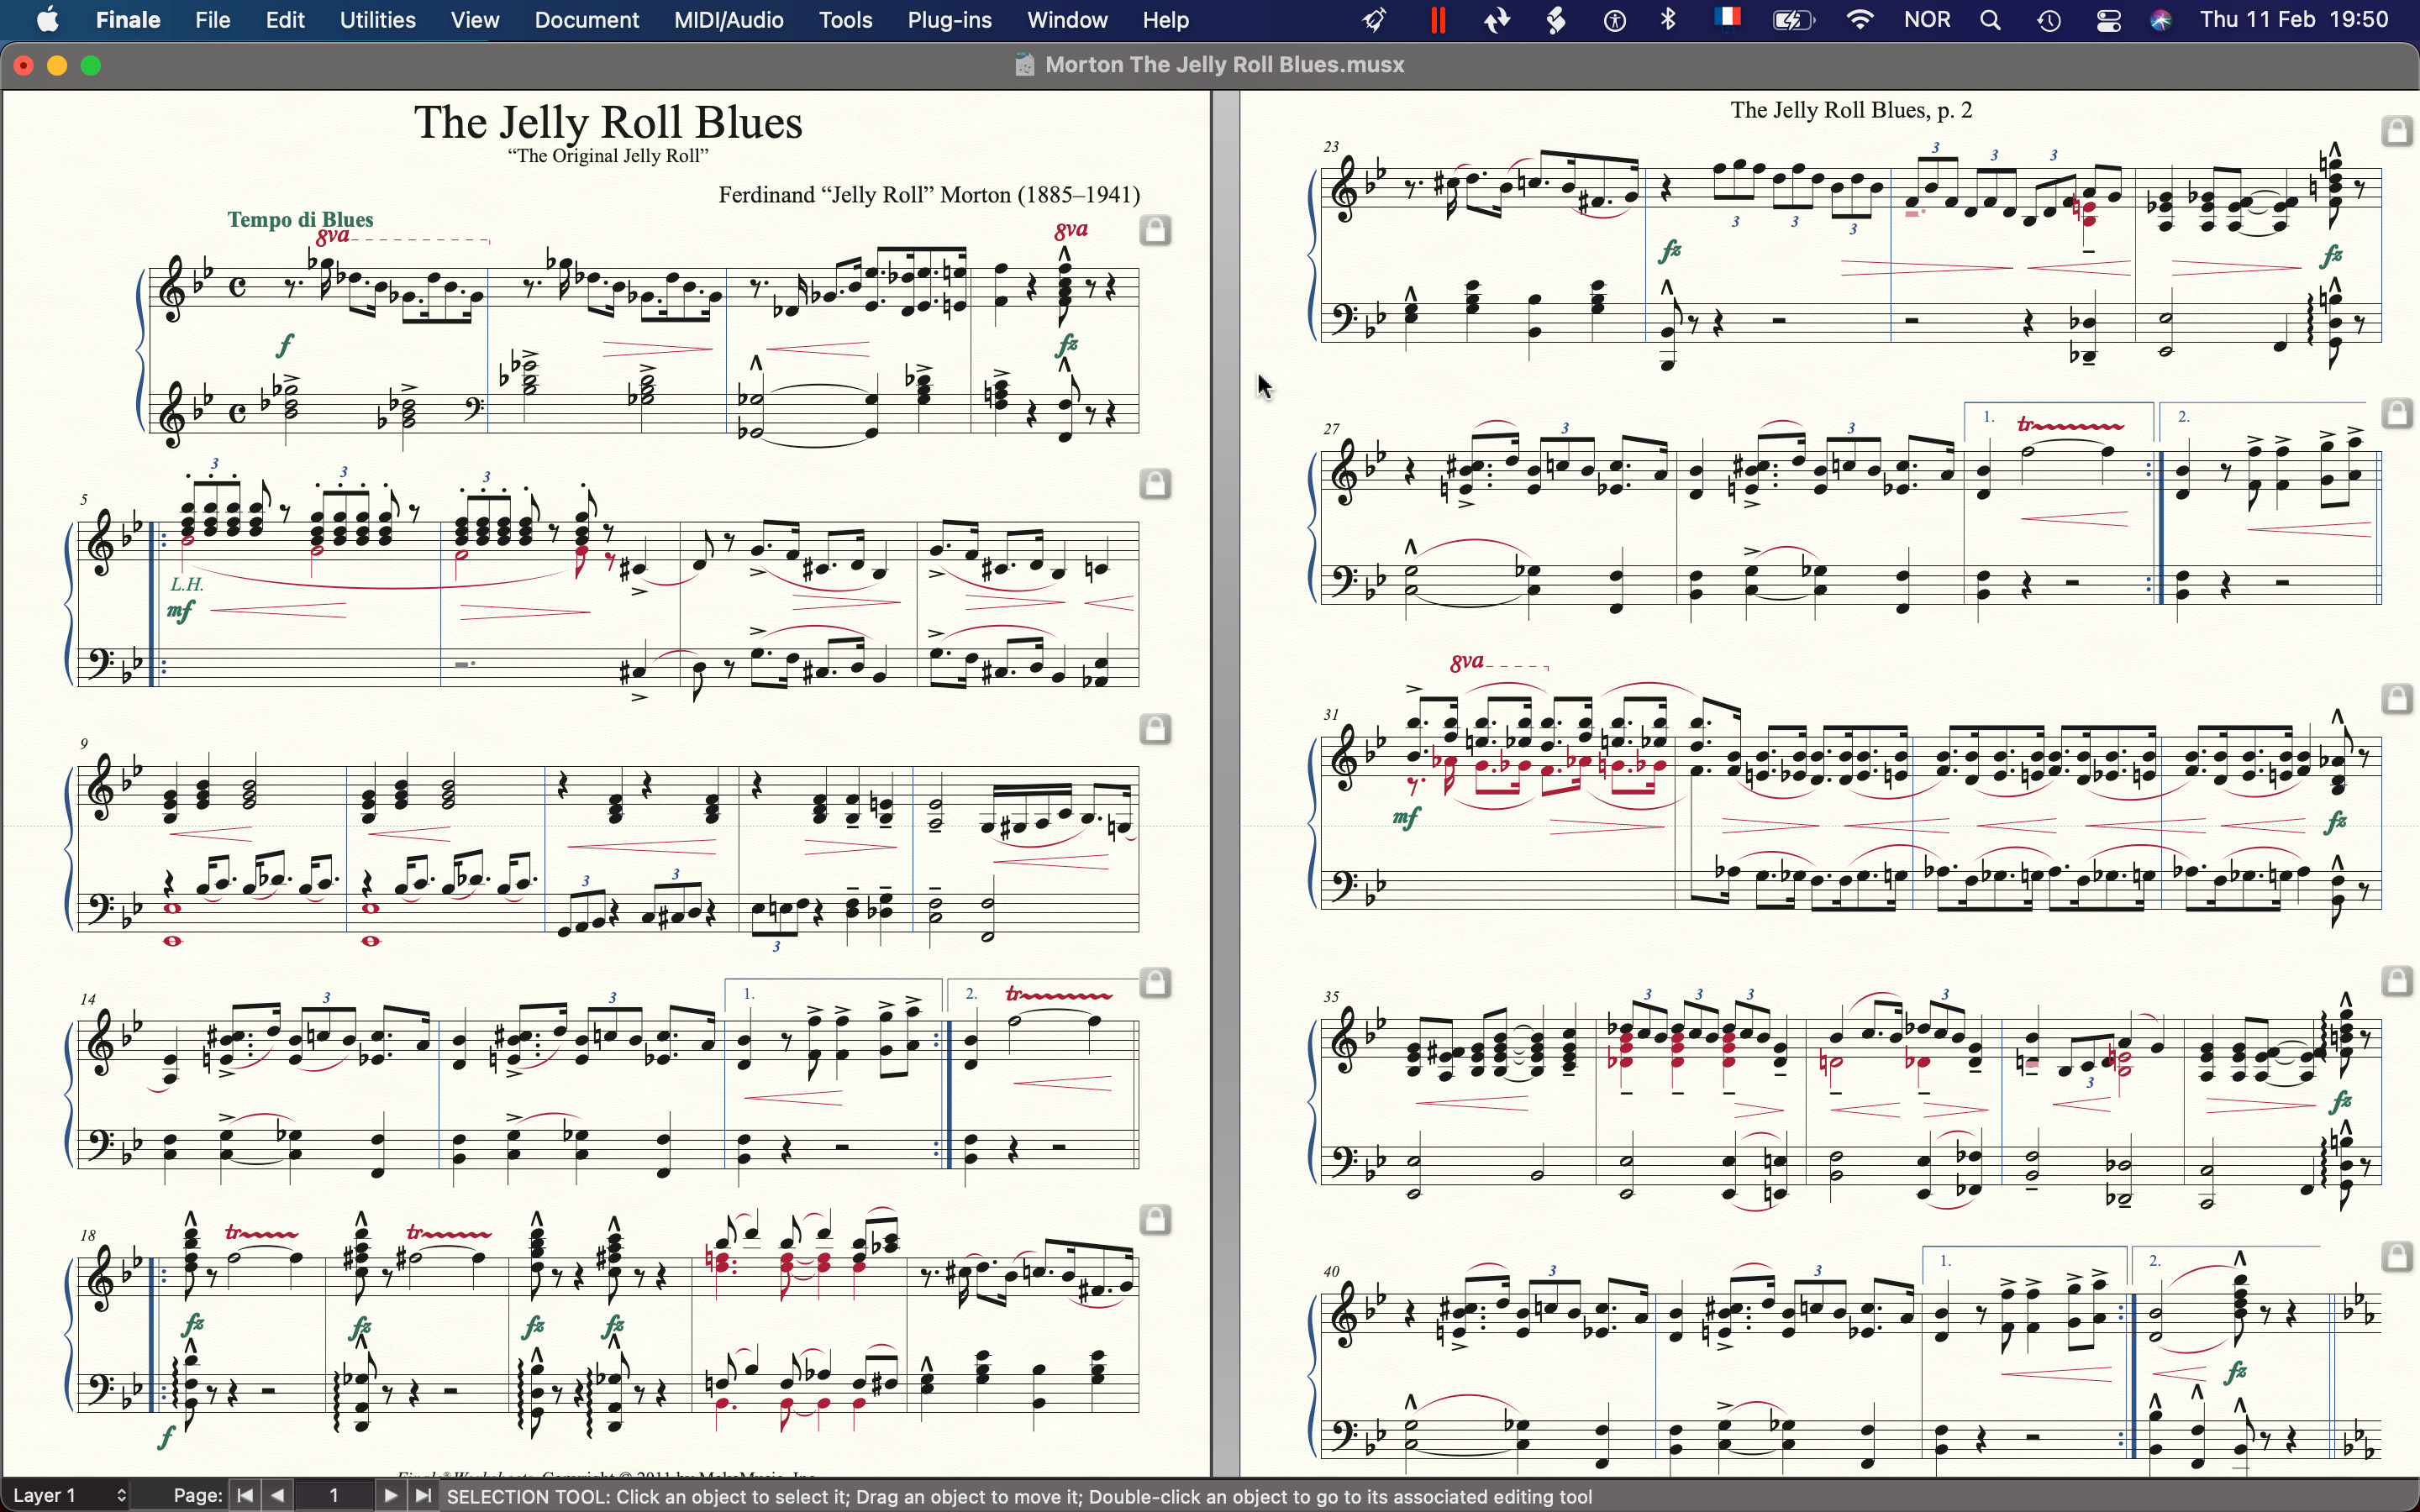
Task: Click the document icon beside the window title
Action: (x=1024, y=66)
